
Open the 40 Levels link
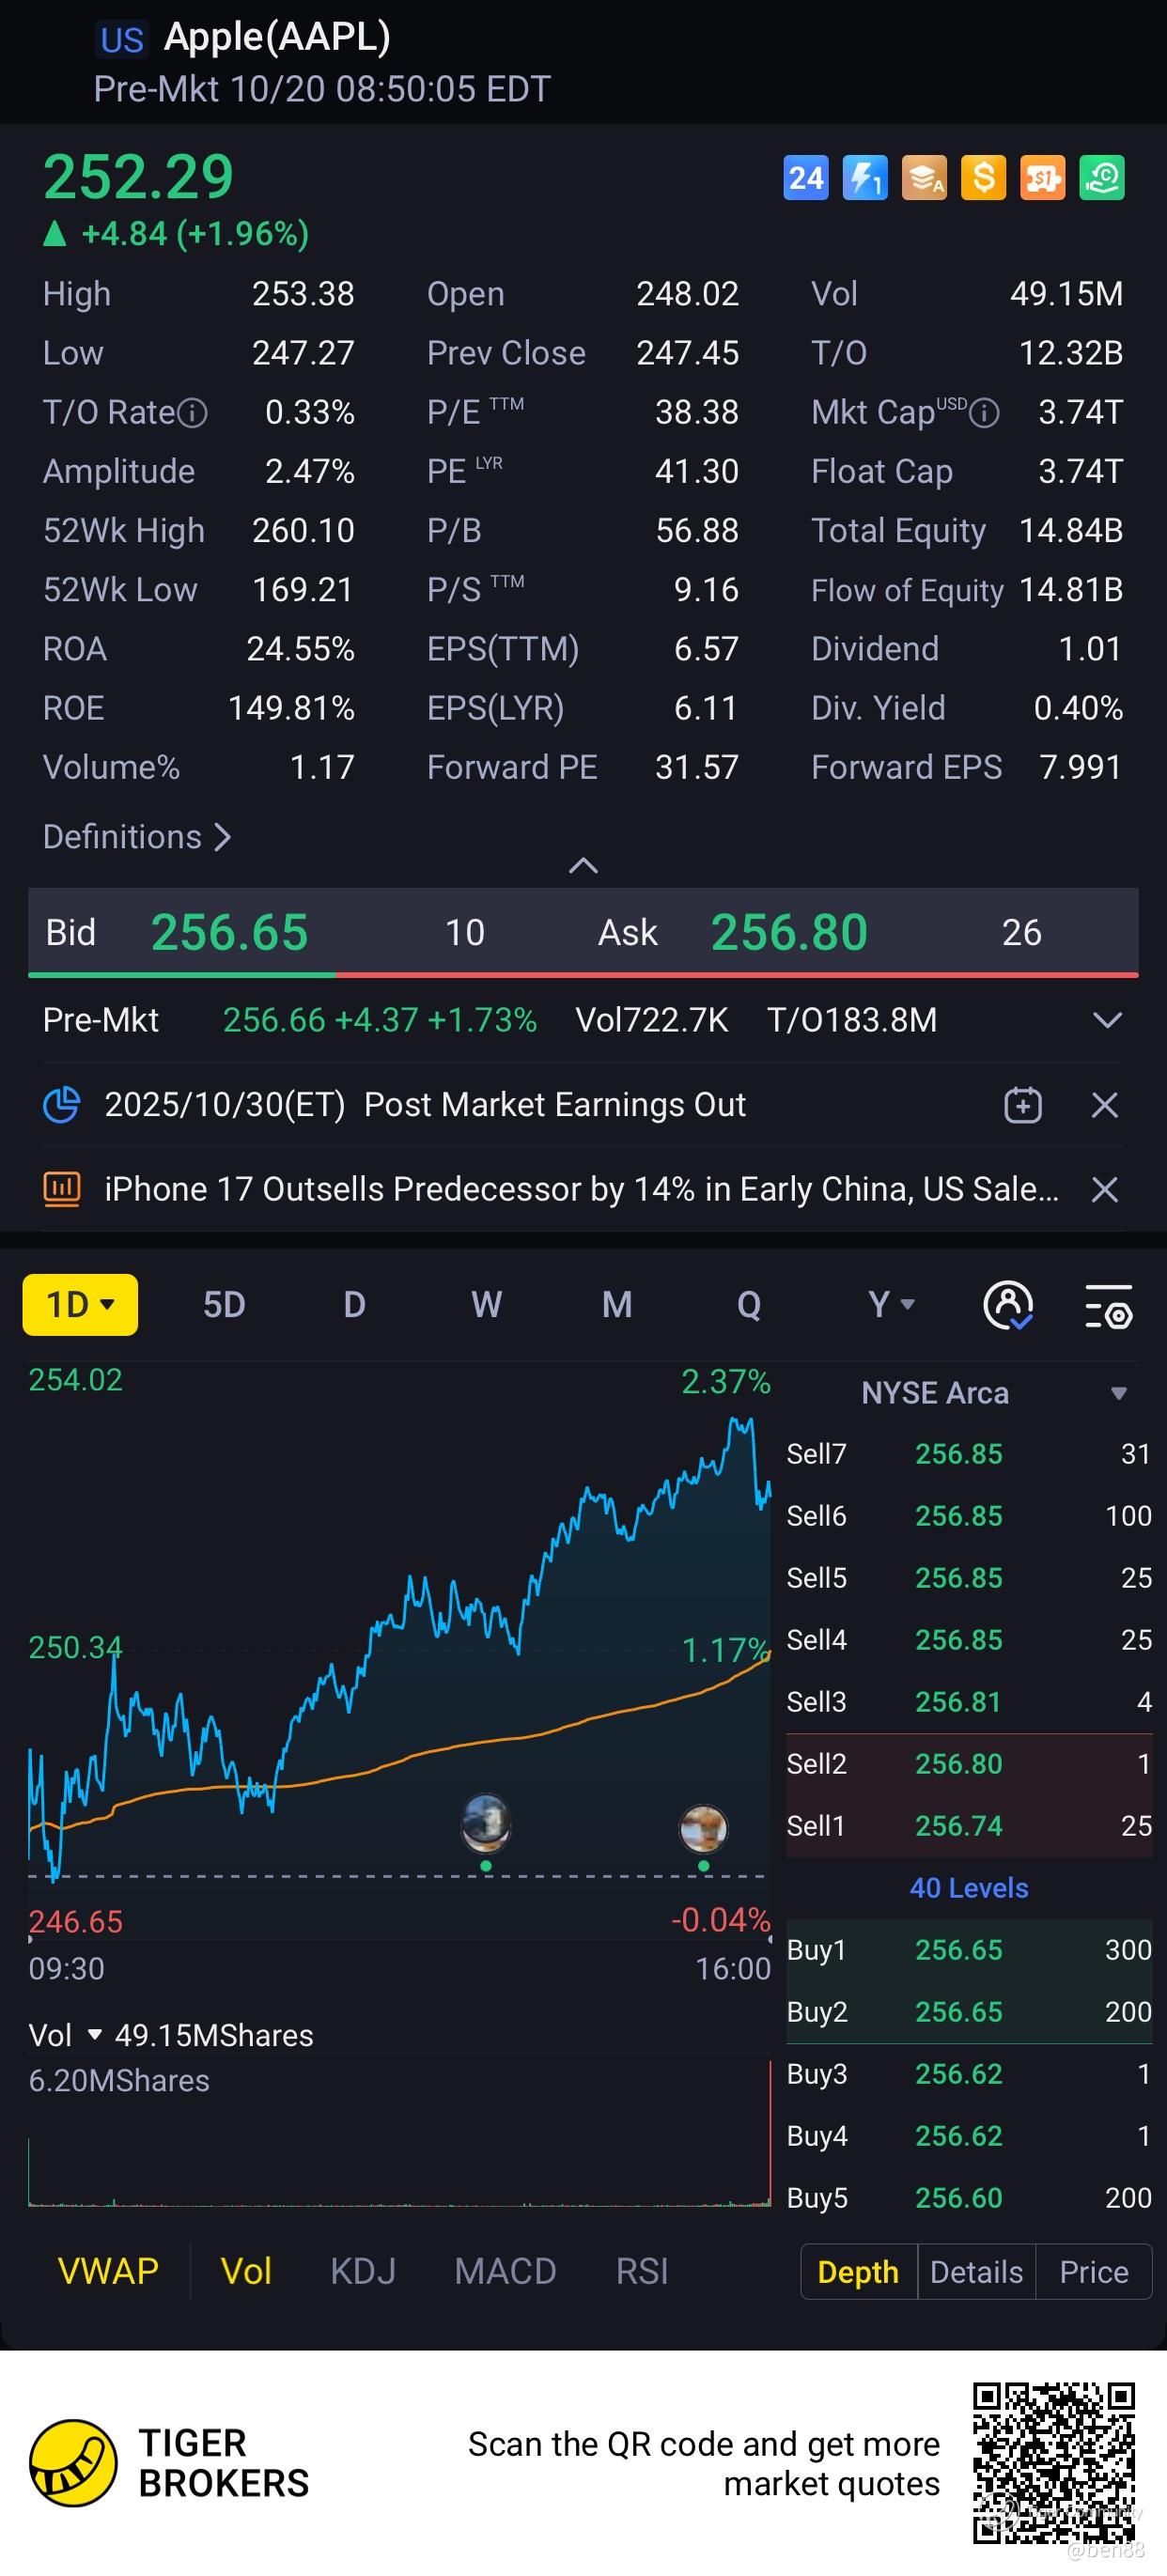pyautogui.click(x=969, y=1888)
